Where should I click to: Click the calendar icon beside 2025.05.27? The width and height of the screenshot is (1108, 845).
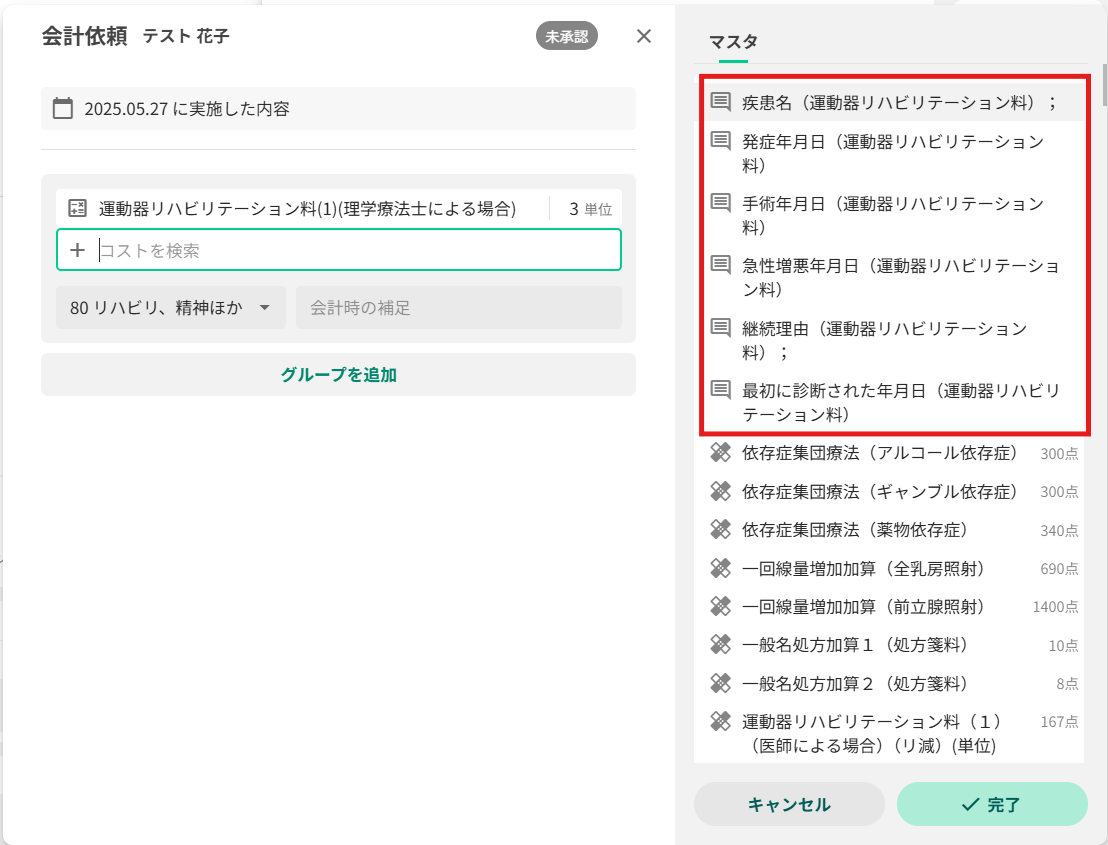click(x=63, y=109)
